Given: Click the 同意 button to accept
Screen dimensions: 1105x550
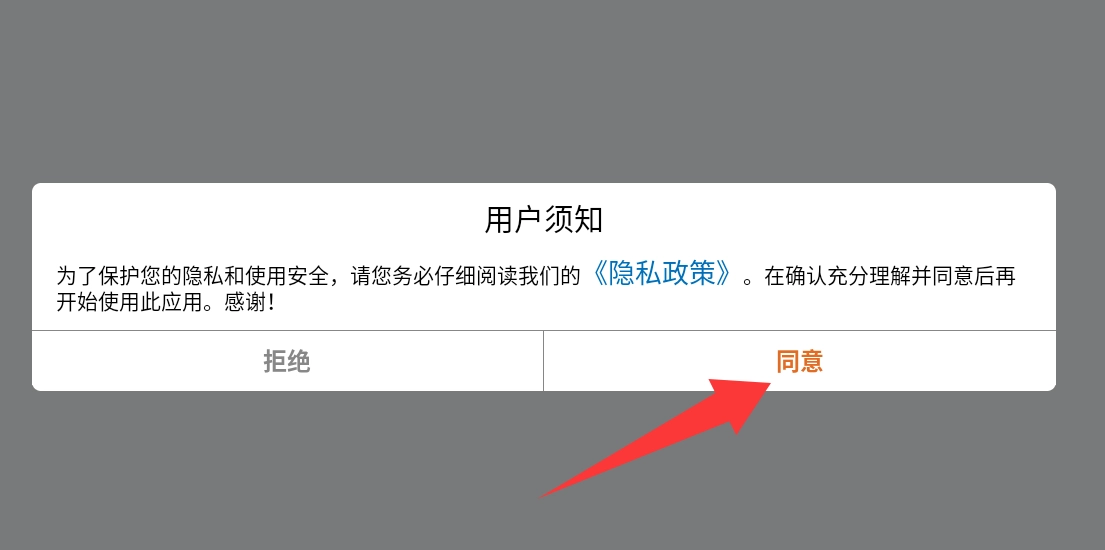Looking at the screenshot, I should [799, 362].
